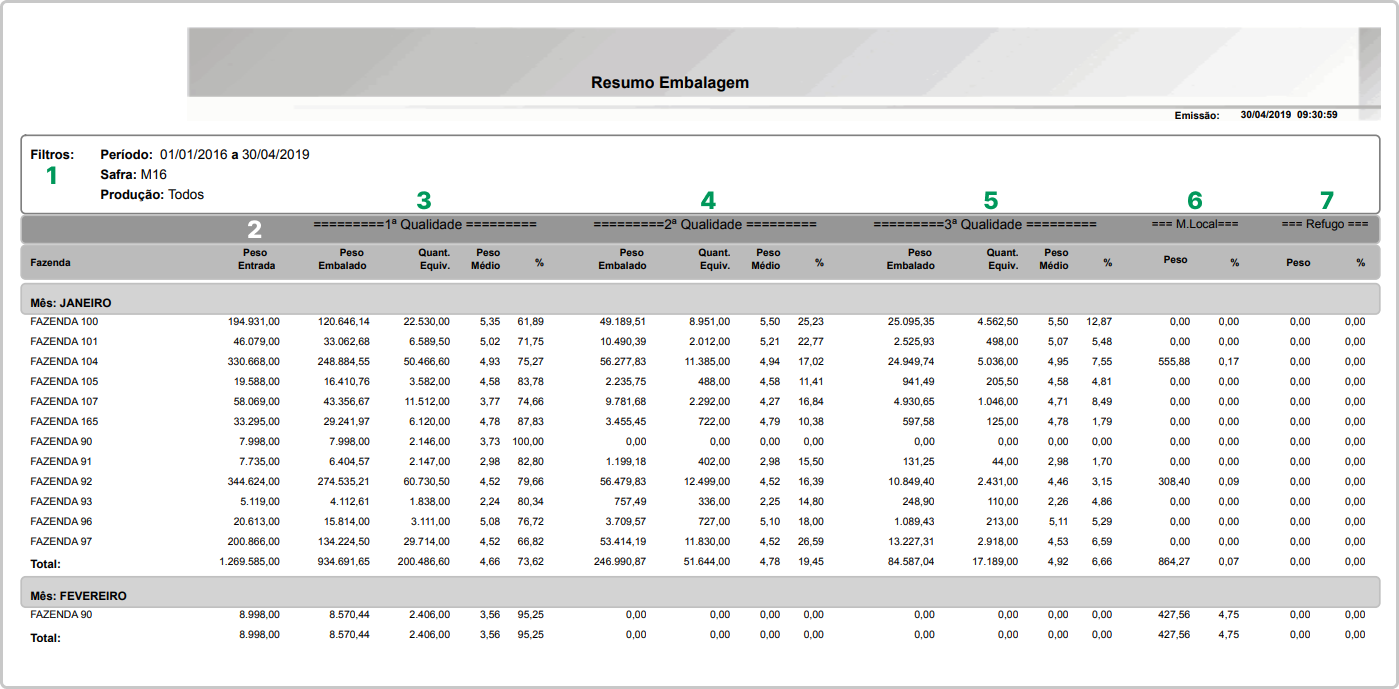The width and height of the screenshot is (1399, 689).
Task: Select the Mês: JANEIRO group header
Action: pyautogui.click(x=71, y=302)
